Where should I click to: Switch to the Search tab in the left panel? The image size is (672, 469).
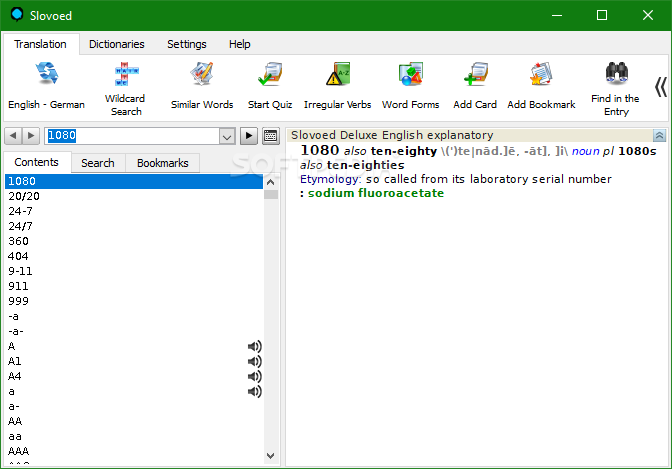point(98,163)
